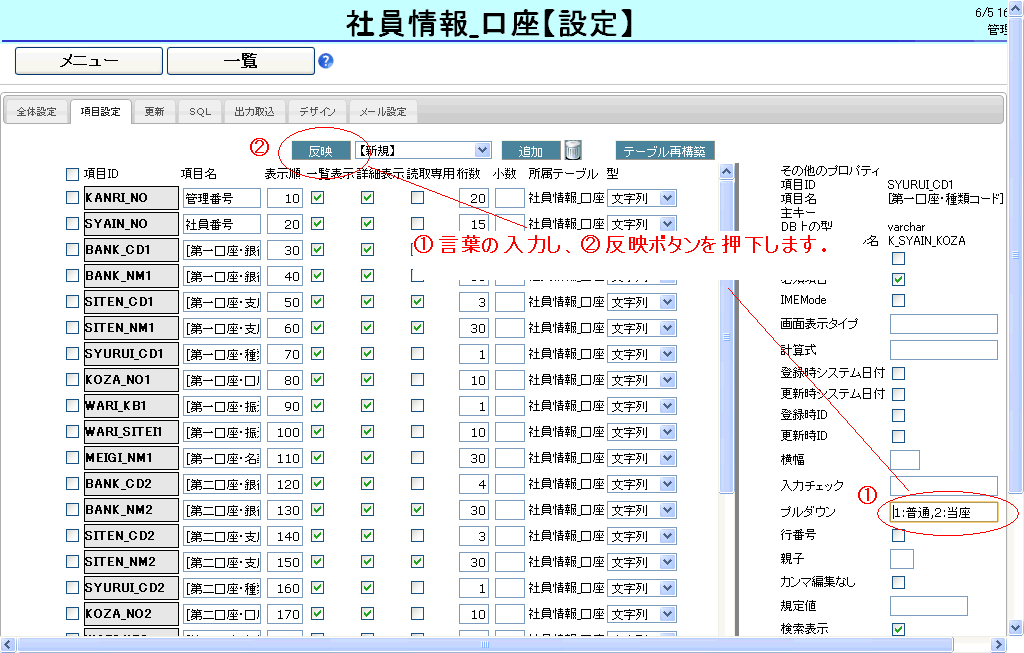Click the item list scroll-up arrow
Image resolution: width=1024 pixels, height=653 pixels.
726,172
